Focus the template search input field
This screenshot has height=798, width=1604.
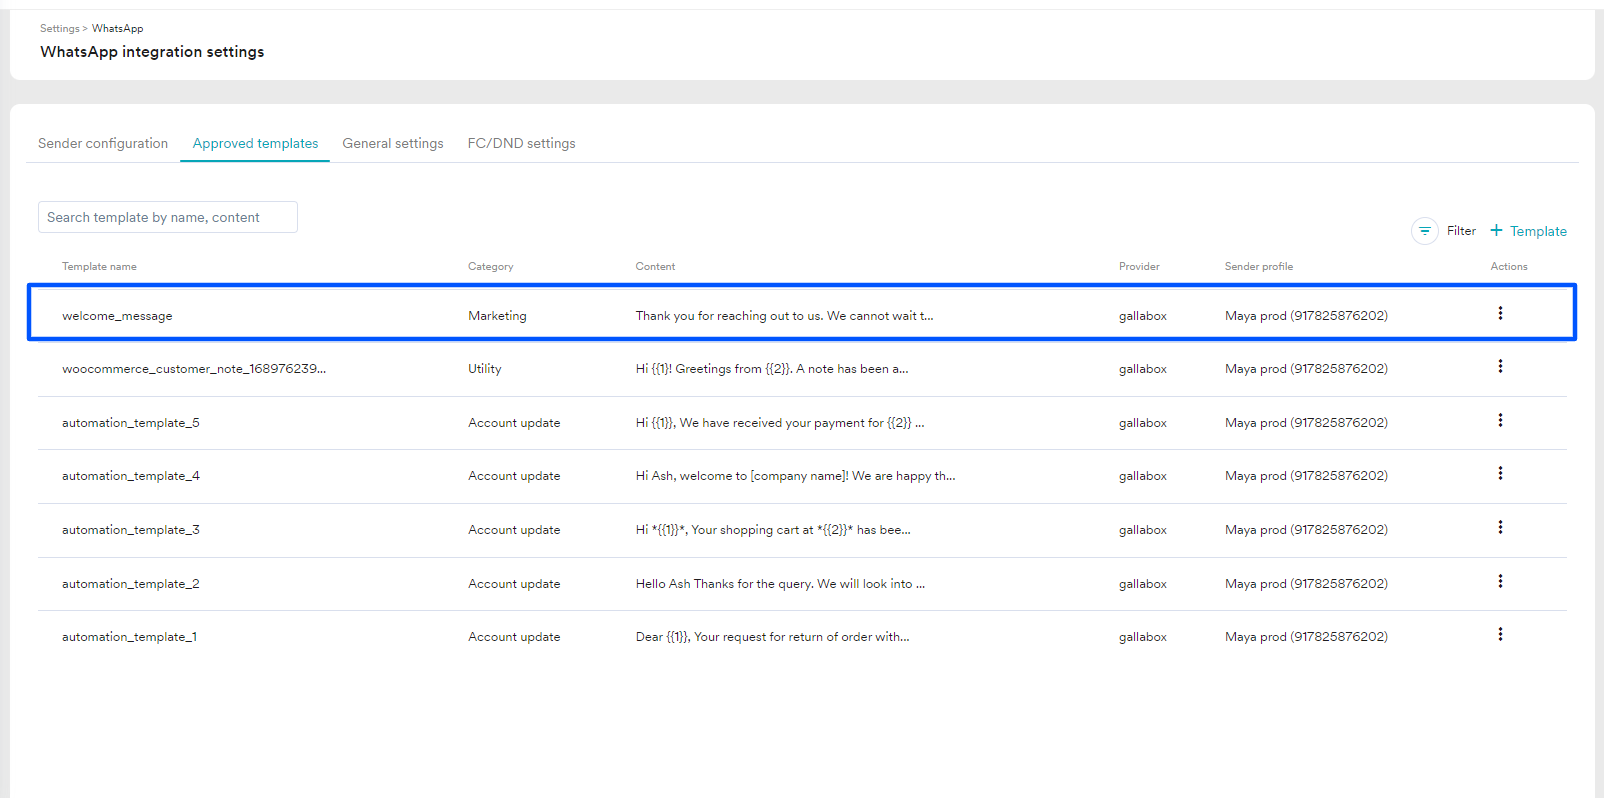coord(168,217)
